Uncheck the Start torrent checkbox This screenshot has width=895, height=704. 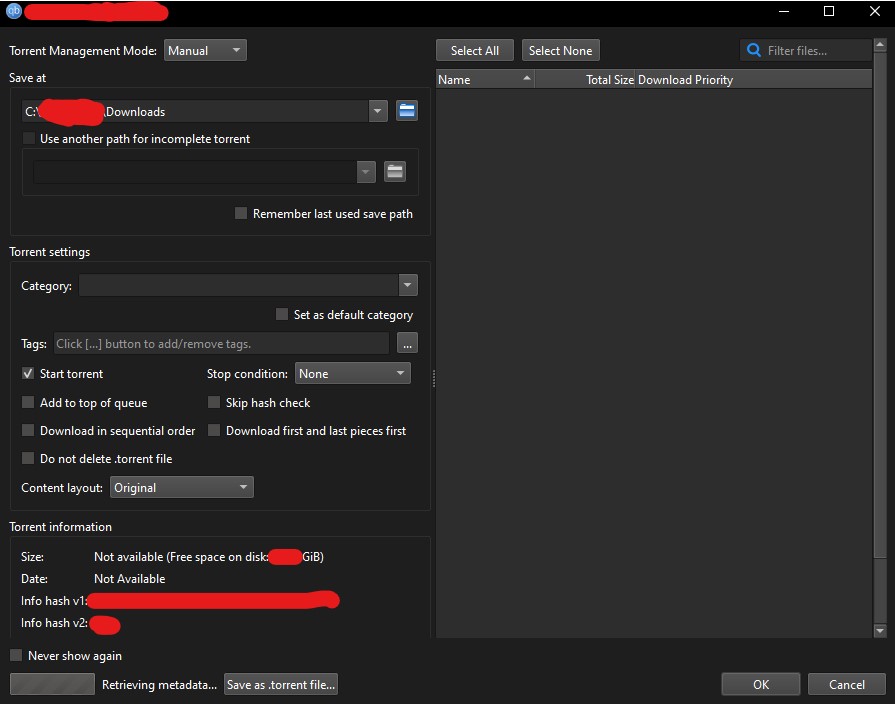27,373
